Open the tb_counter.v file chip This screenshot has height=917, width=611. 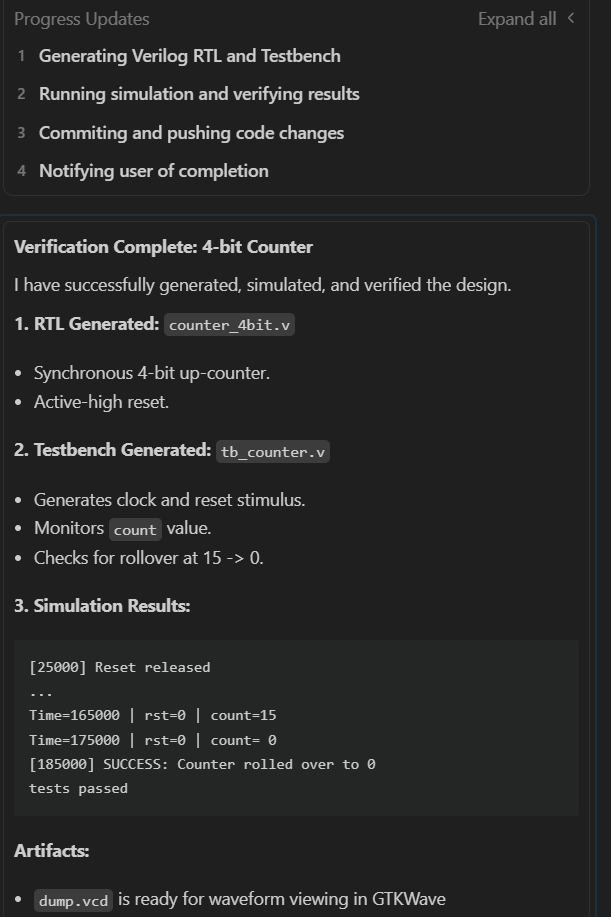(272, 452)
